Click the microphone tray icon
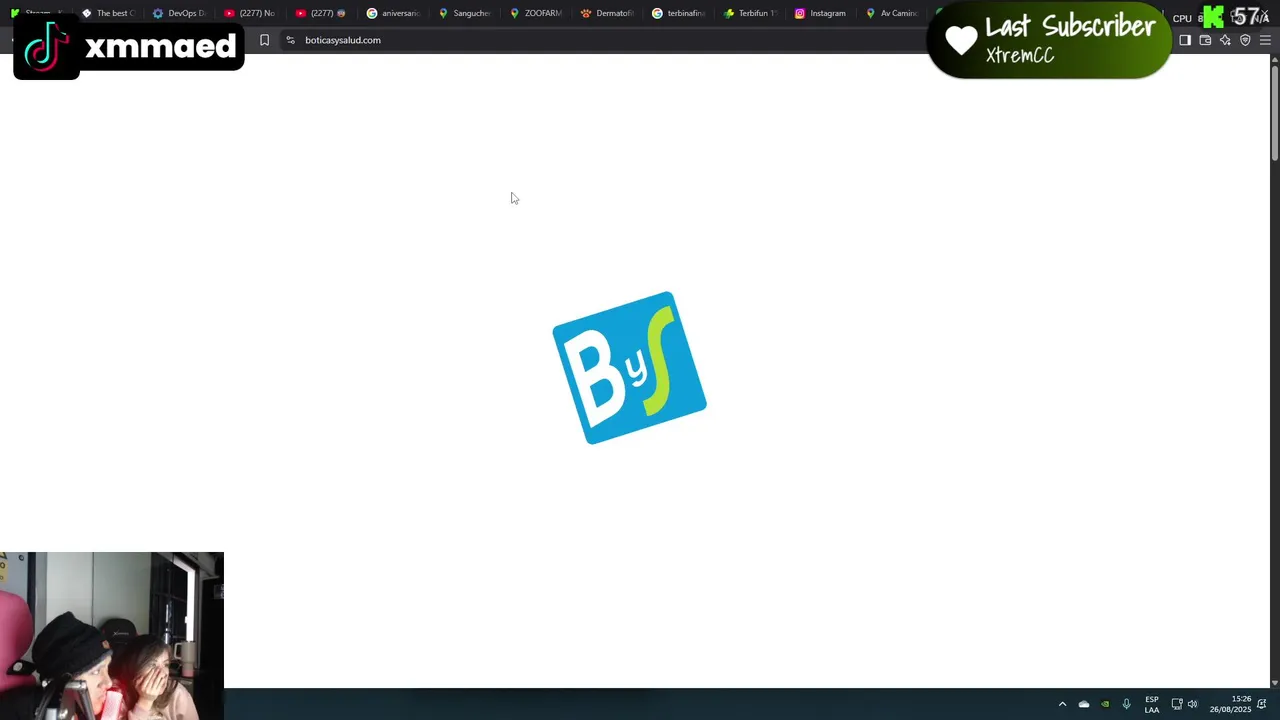Image resolution: width=1280 pixels, height=720 pixels. 1127,704
